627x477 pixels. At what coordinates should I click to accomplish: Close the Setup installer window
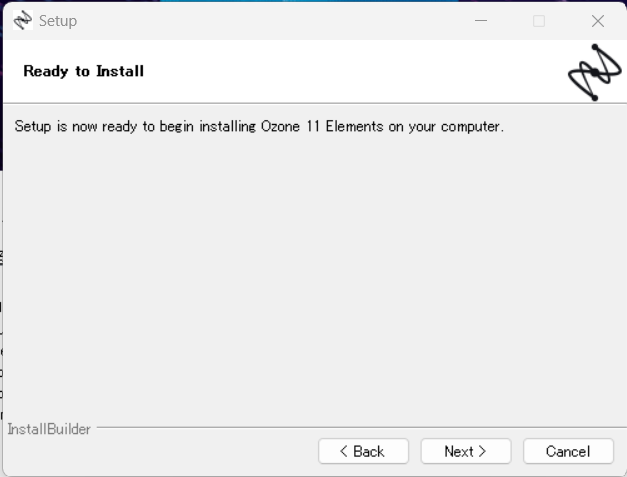[598, 20]
